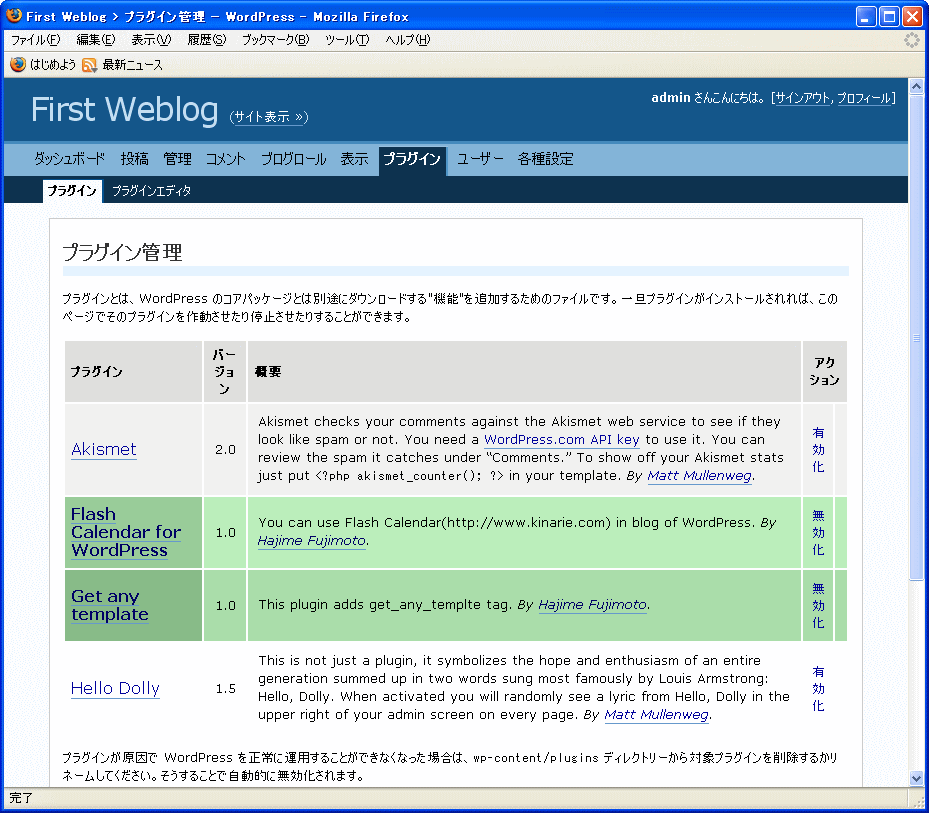This screenshot has height=813, width=929.
Task: Switch to the ダッシュボード tab
Action: tap(69, 159)
